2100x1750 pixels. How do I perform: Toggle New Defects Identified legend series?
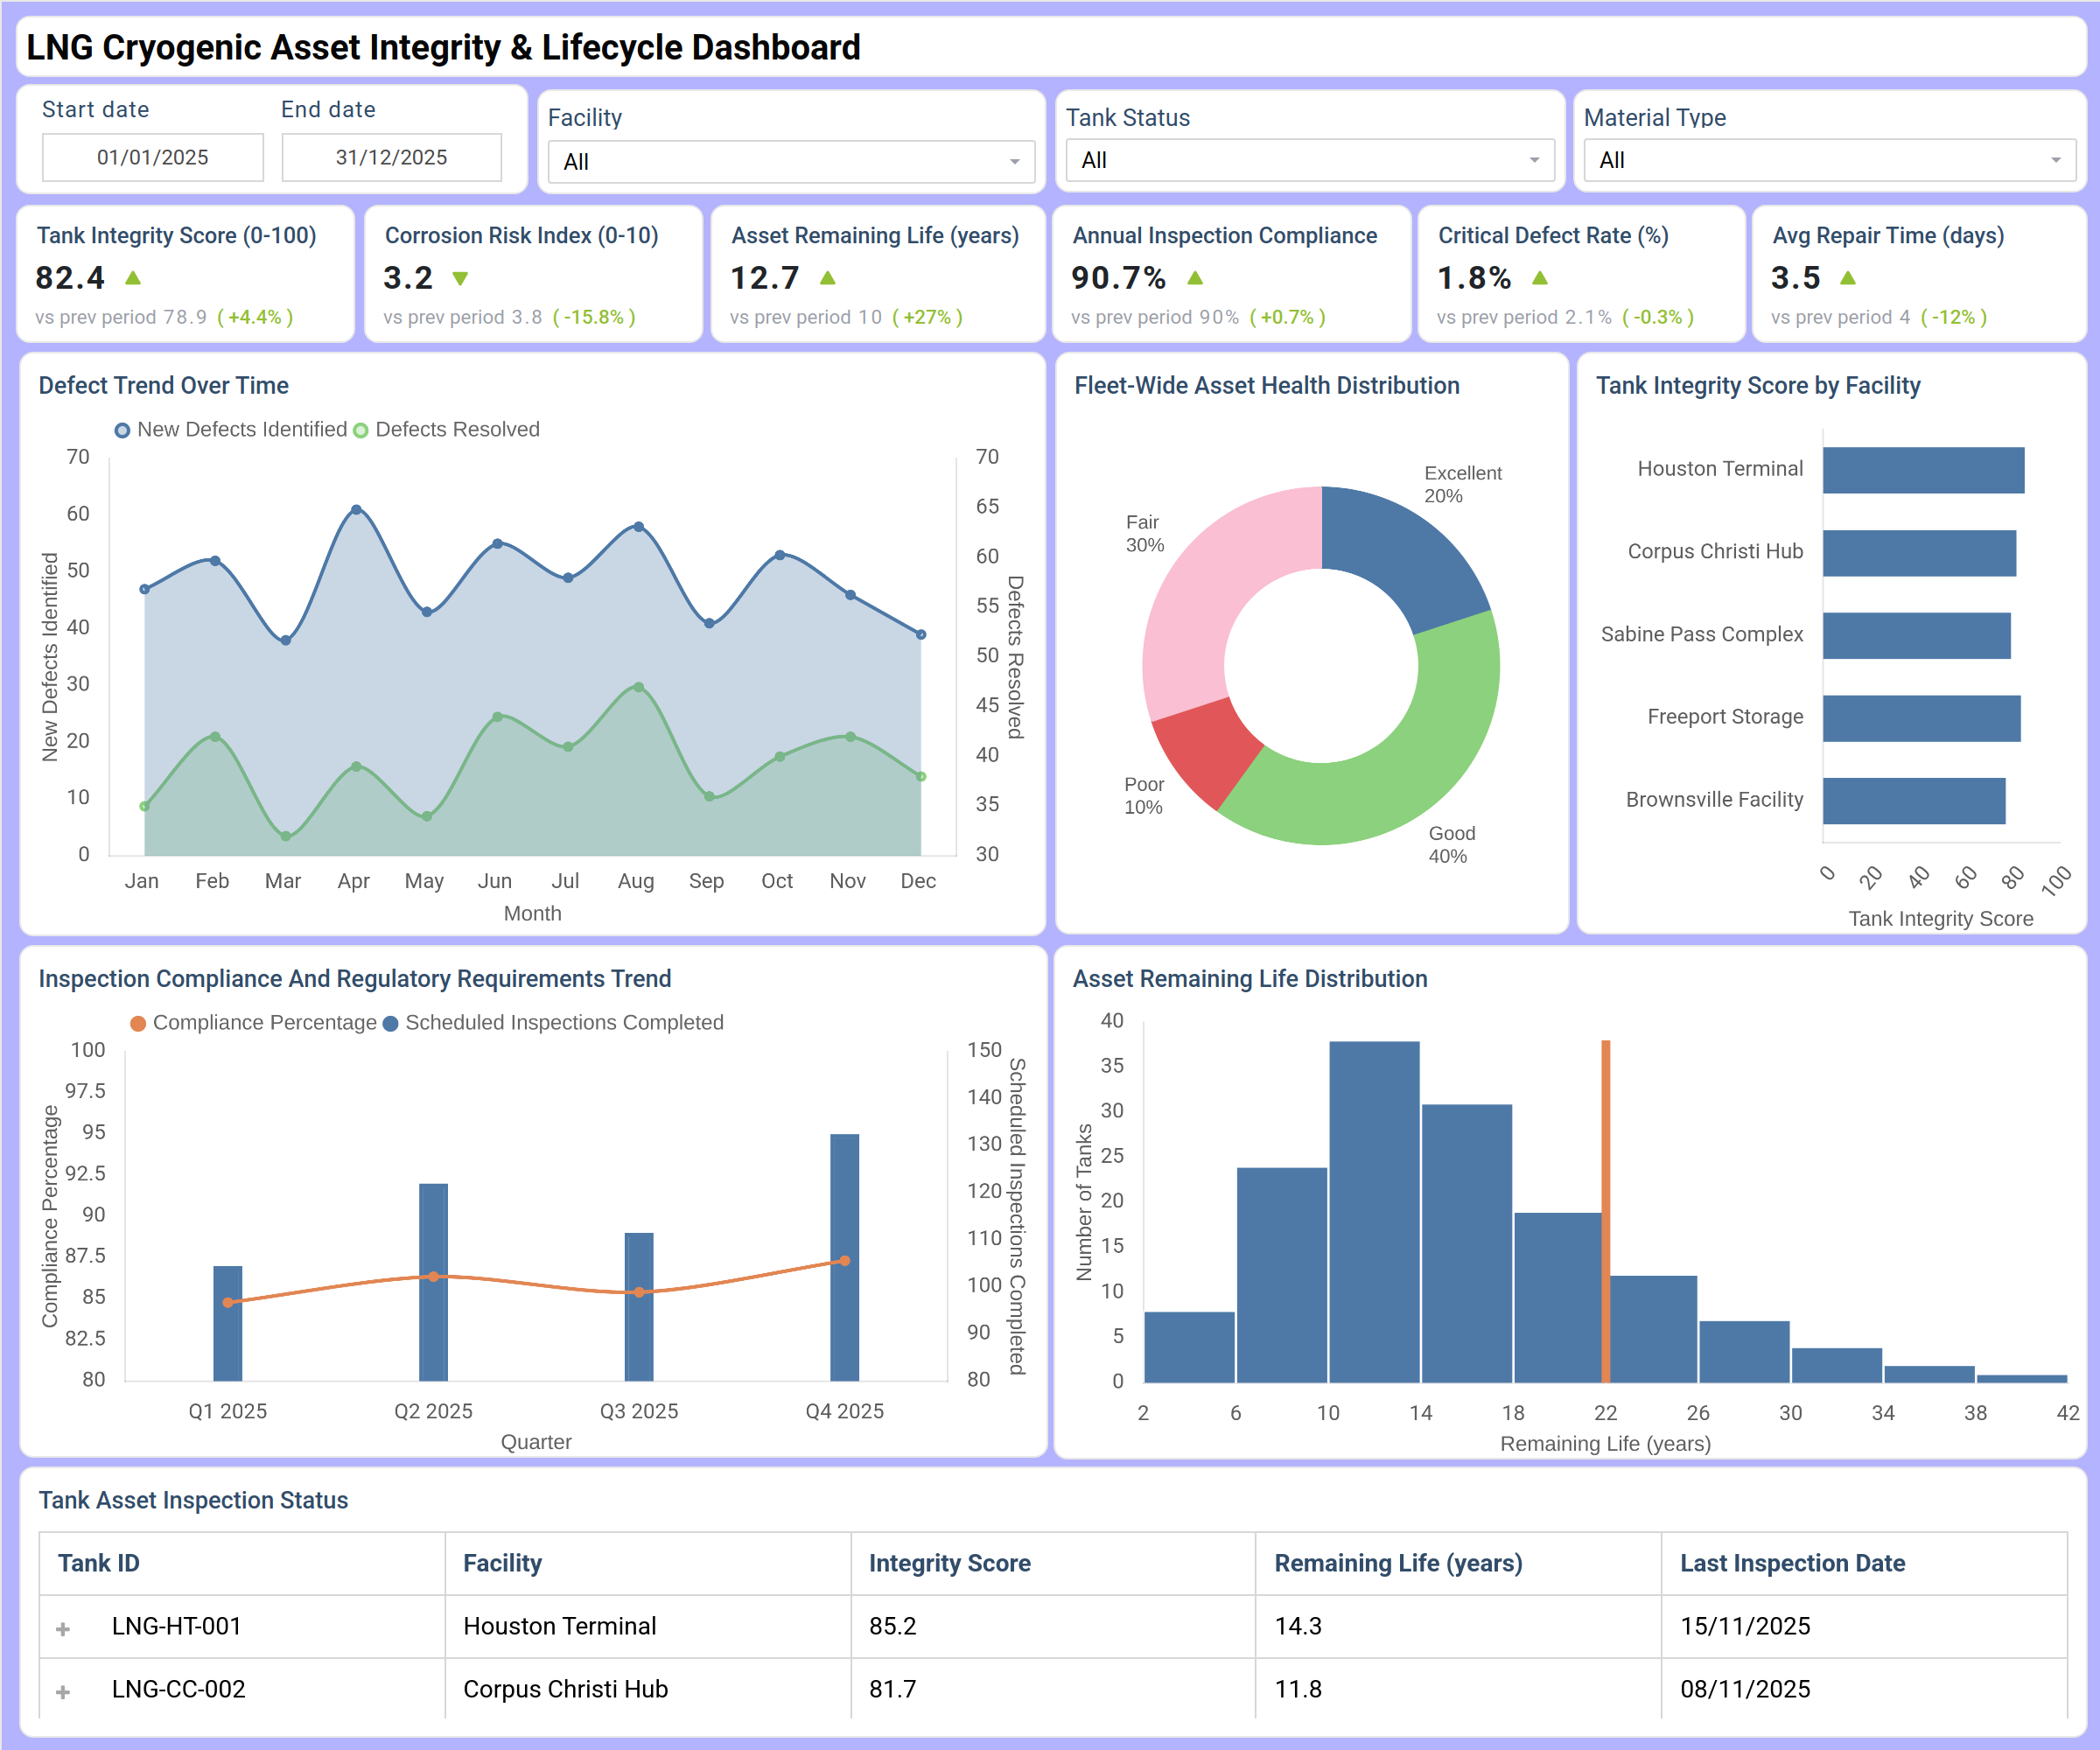(x=231, y=430)
